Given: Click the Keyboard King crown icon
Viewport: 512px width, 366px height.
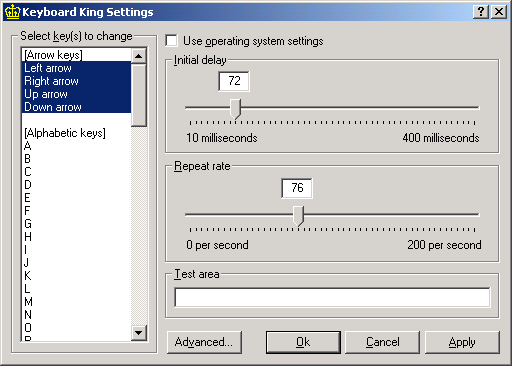Looking at the screenshot, I should tap(13, 12).
